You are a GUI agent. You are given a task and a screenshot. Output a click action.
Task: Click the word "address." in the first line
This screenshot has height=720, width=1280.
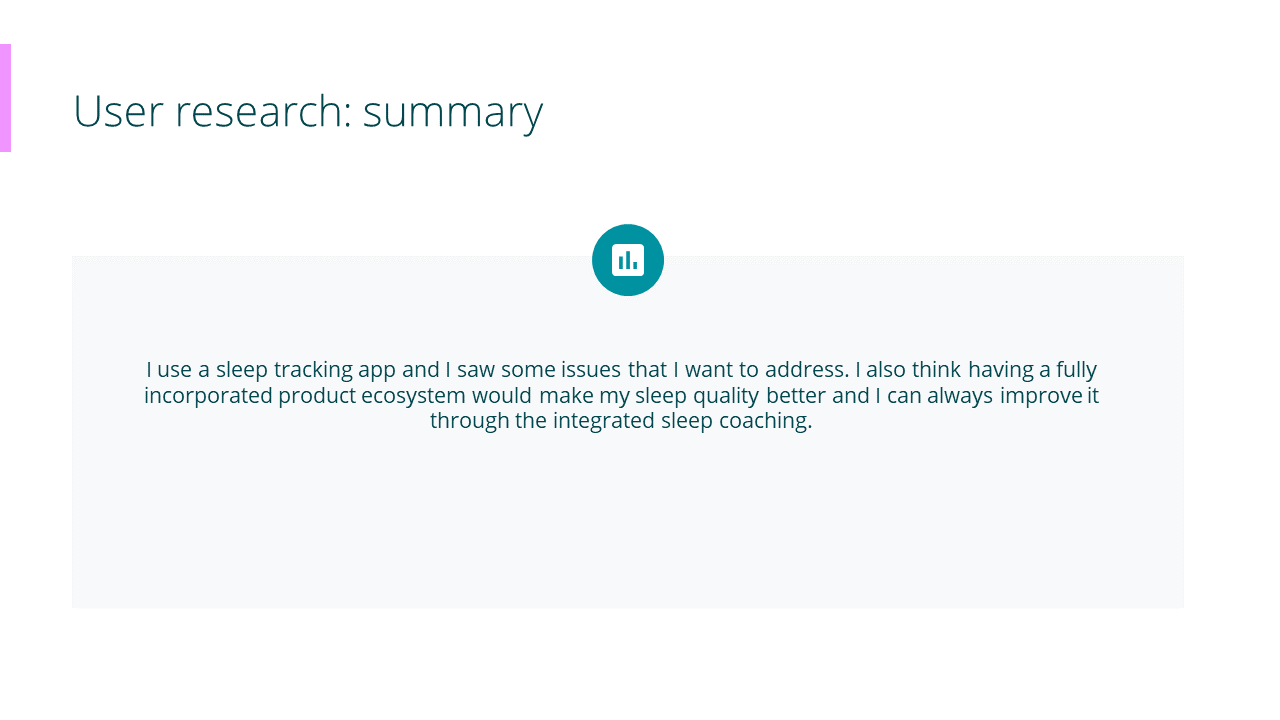pos(806,370)
